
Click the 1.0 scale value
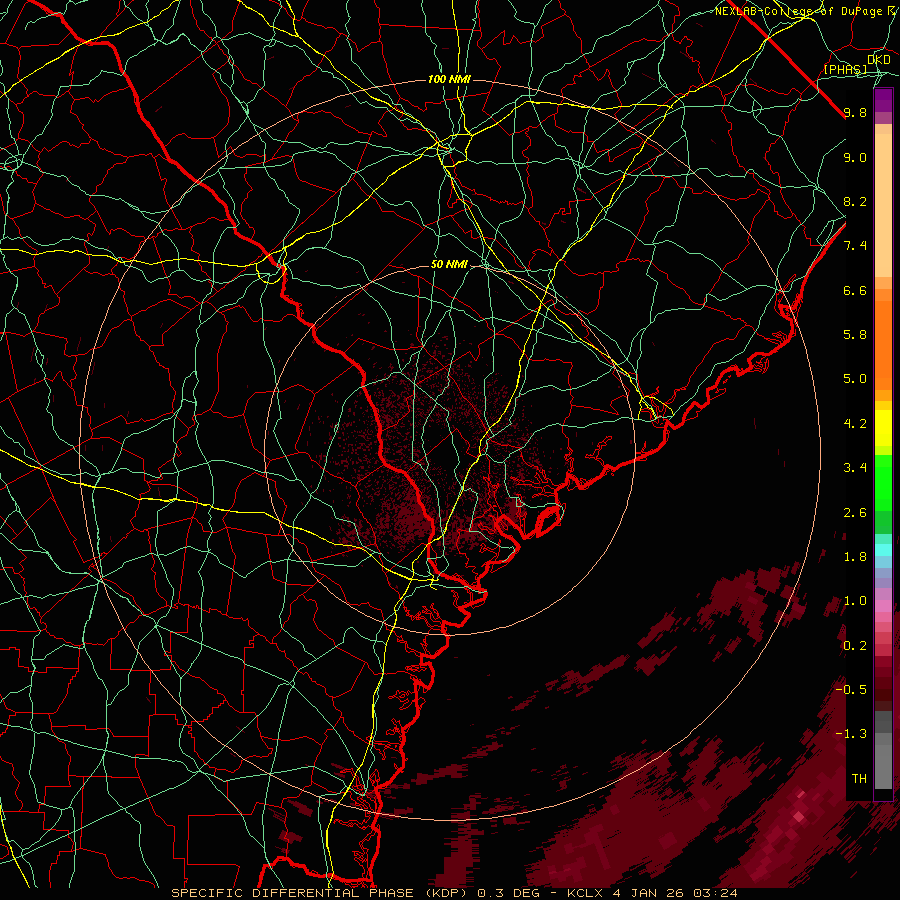(x=855, y=601)
